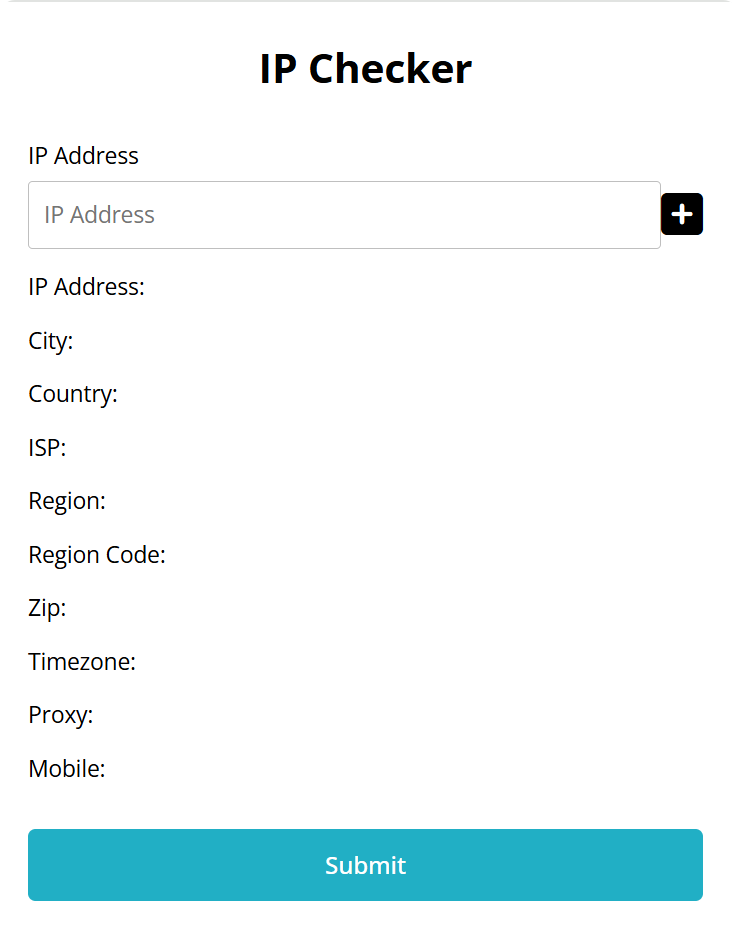Submit the IP lookup form
This screenshot has height=944, width=738.
365,865
